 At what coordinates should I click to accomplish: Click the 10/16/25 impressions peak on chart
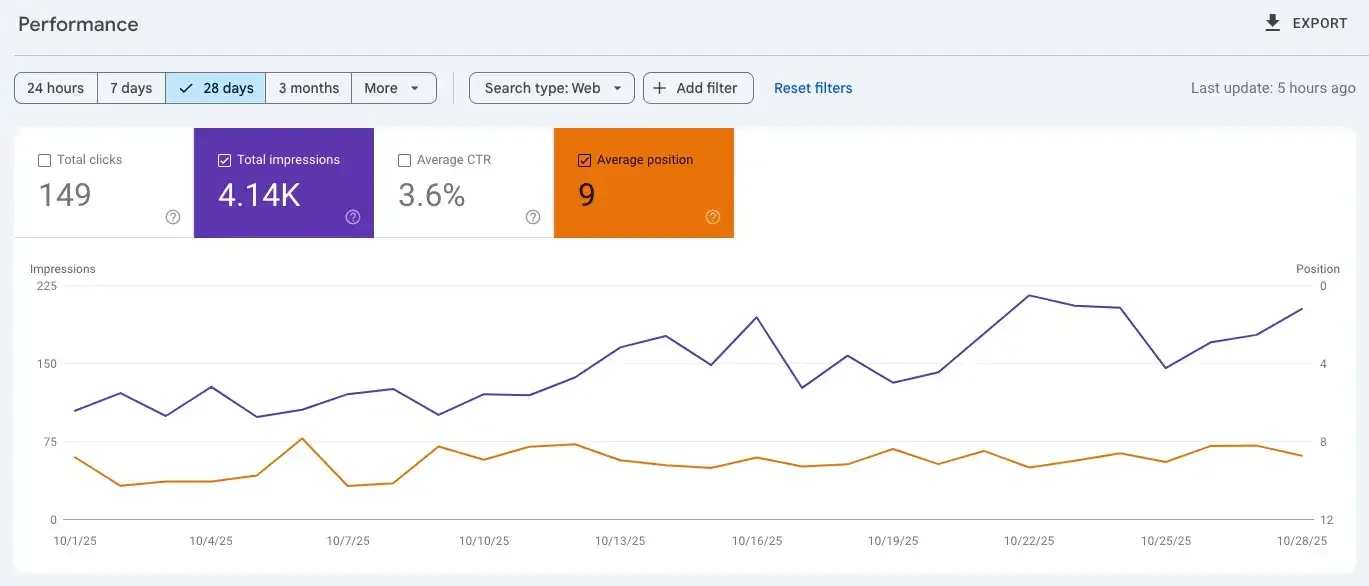(756, 318)
